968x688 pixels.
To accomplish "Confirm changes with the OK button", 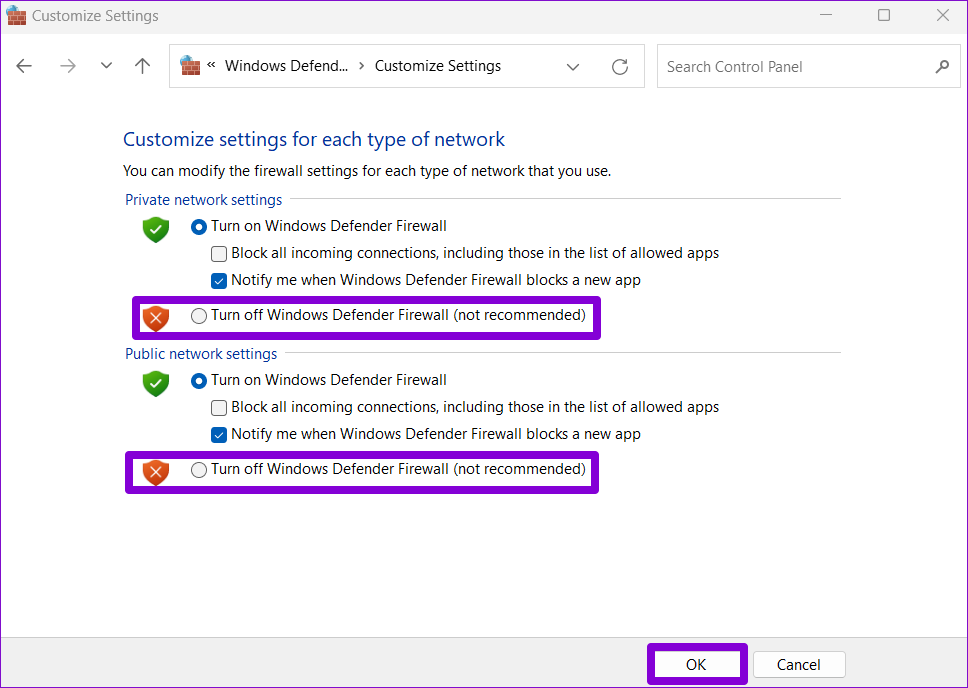I will 697,665.
